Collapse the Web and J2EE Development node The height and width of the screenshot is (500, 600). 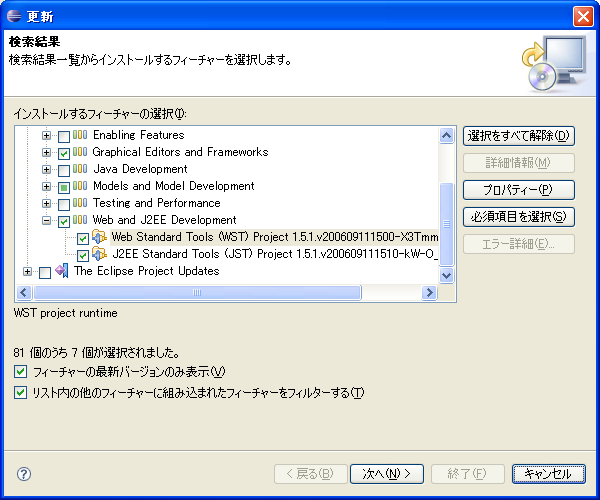point(46,221)
